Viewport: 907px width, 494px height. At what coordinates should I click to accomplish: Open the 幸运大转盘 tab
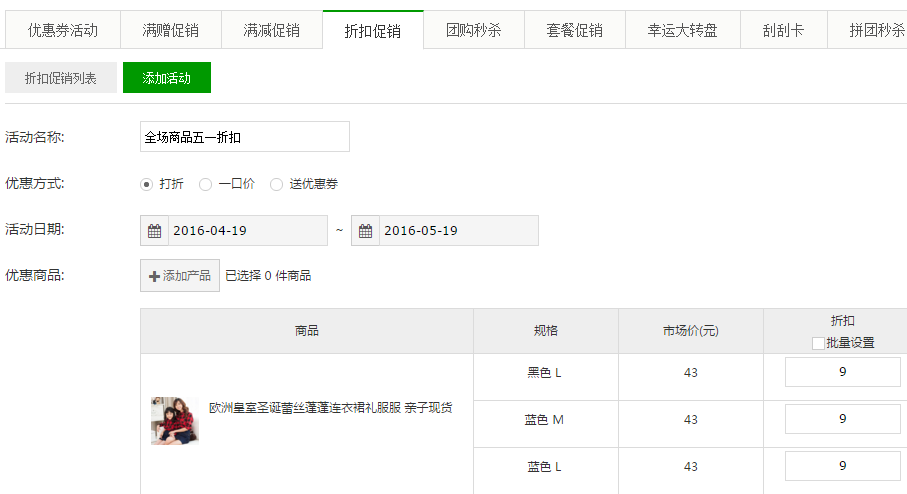point(684,30)
